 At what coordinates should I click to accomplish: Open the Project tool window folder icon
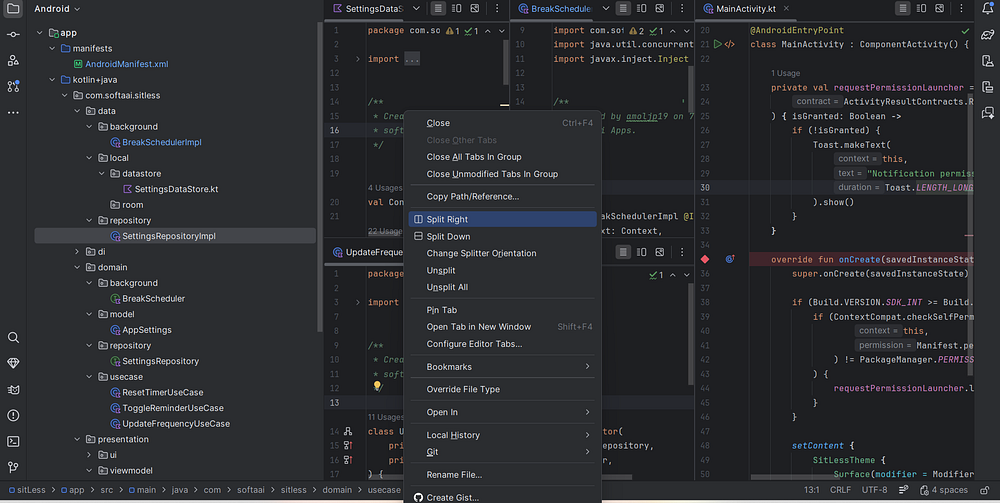[13, 9]
